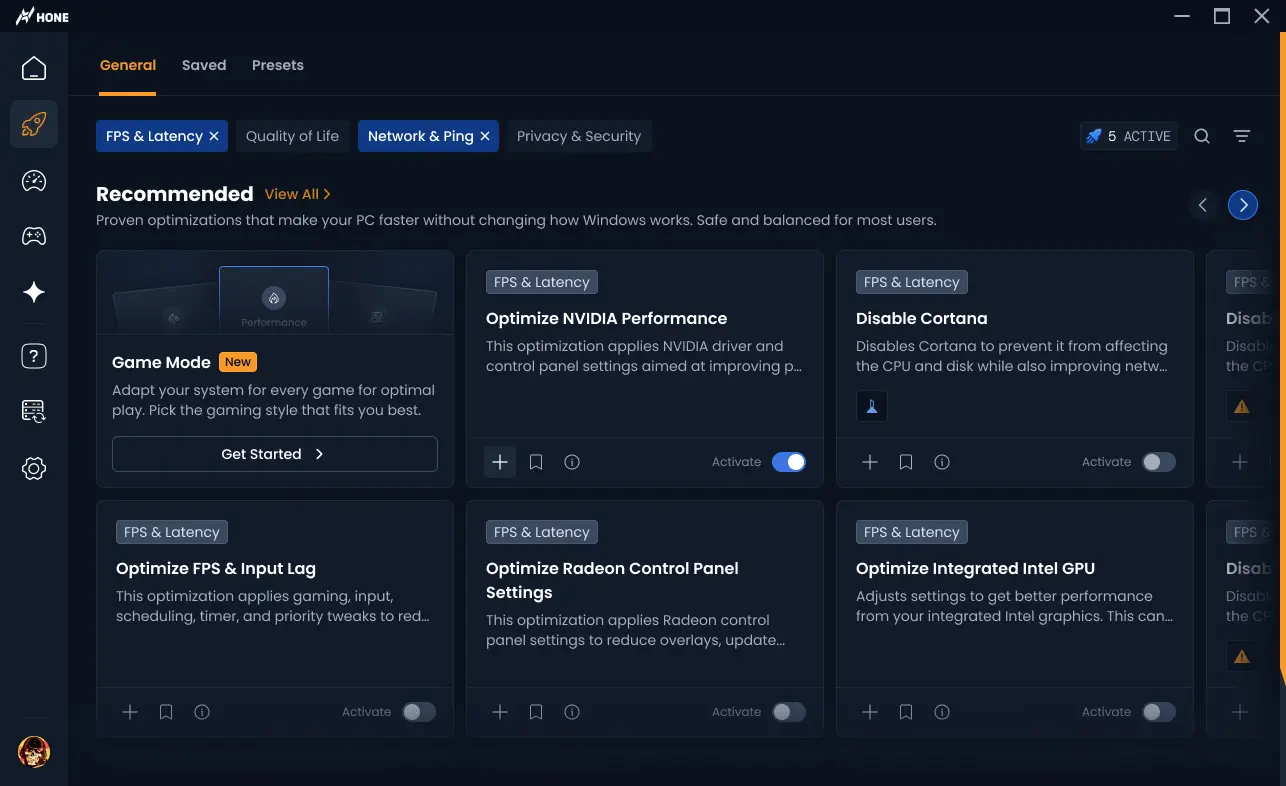The width and height of the screenshot is (1286, 786).
Task: Click the Optimize Integrated Intel GPU title
Action: tap(975, 568)
